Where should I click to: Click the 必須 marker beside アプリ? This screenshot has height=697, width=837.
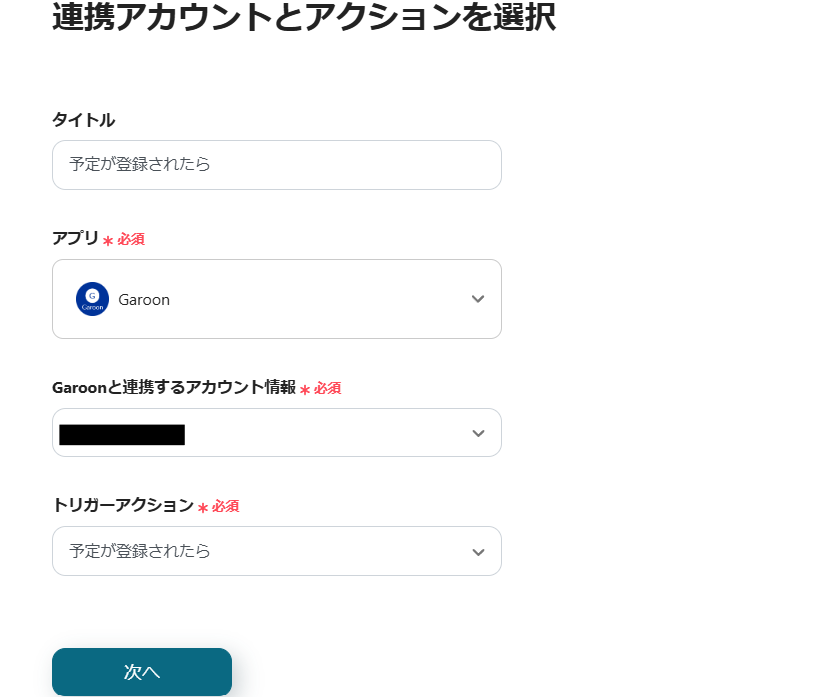pos(131,240)
